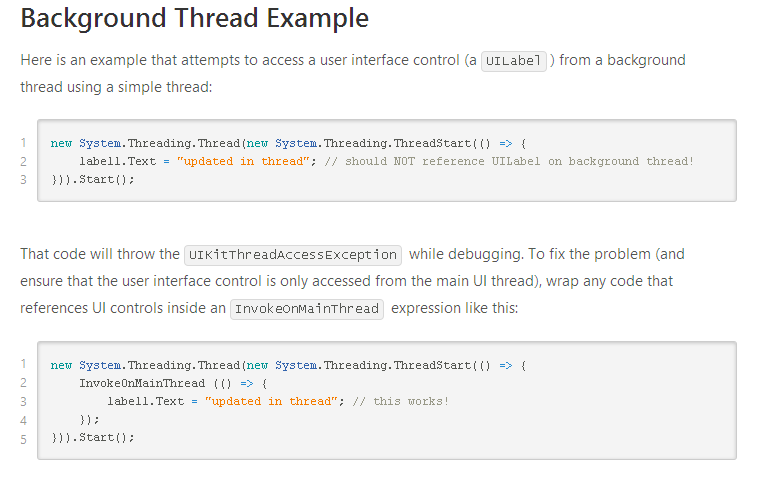
Task: Click line number 1 of first code block
Action: pos(23,142)
